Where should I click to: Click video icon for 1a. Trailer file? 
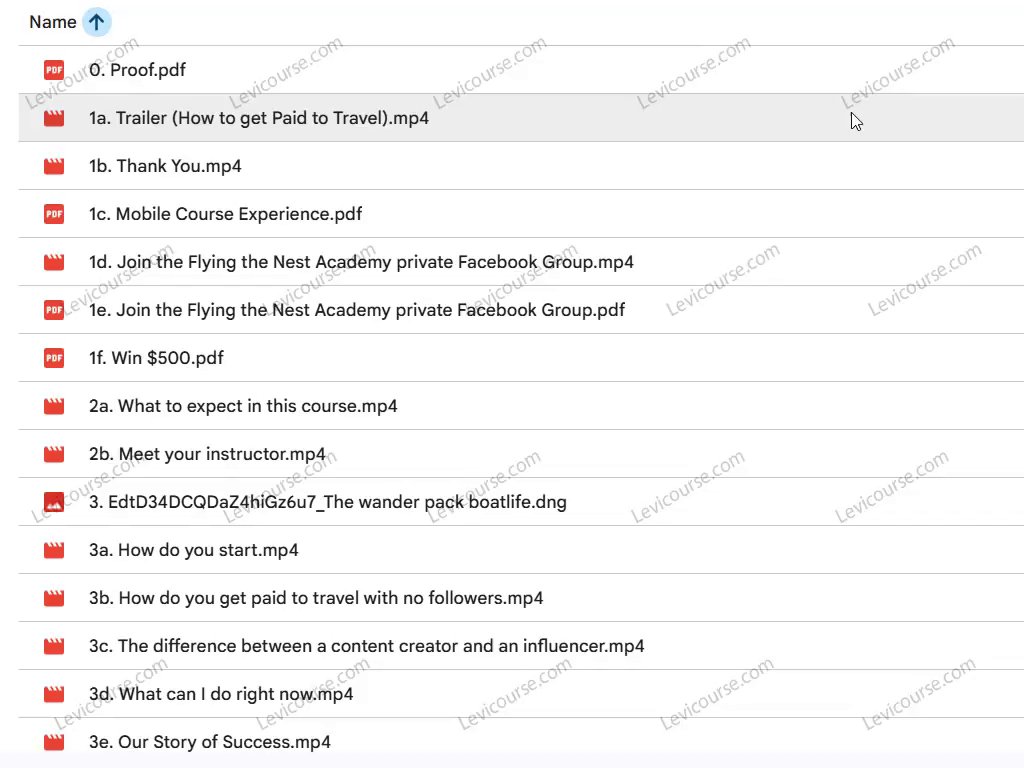[54, 118]
